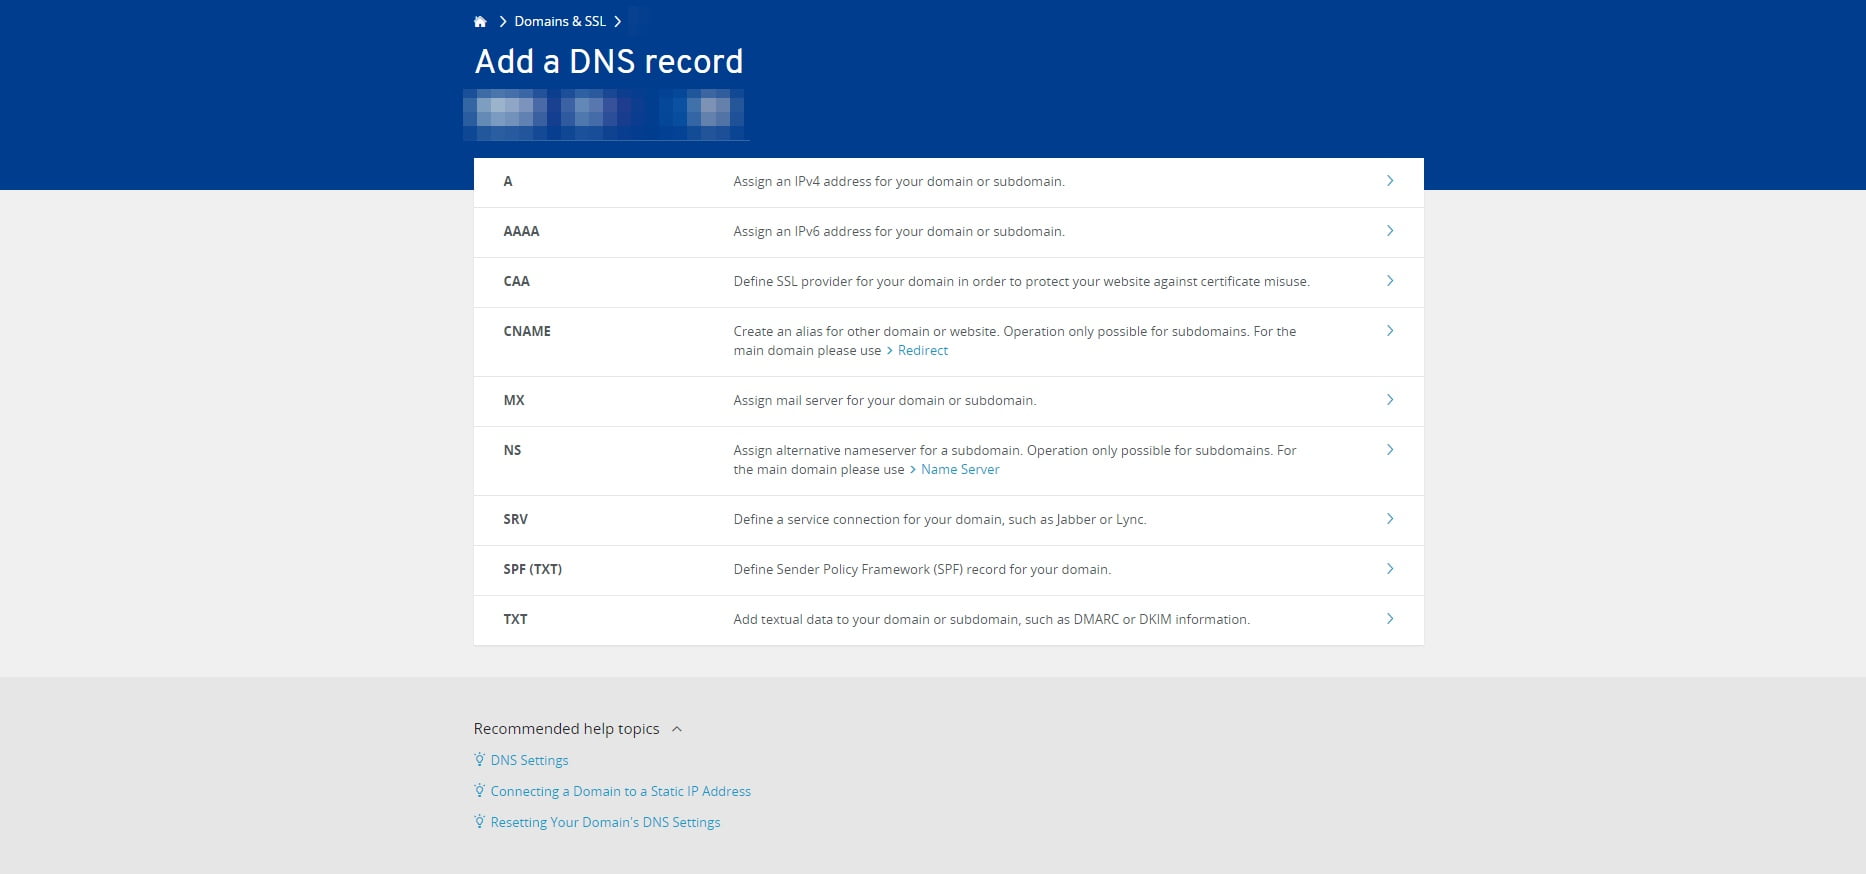Open the DNS Settings help topic
This screenshot has height=874, width=1866.
[x=529, y=761]
